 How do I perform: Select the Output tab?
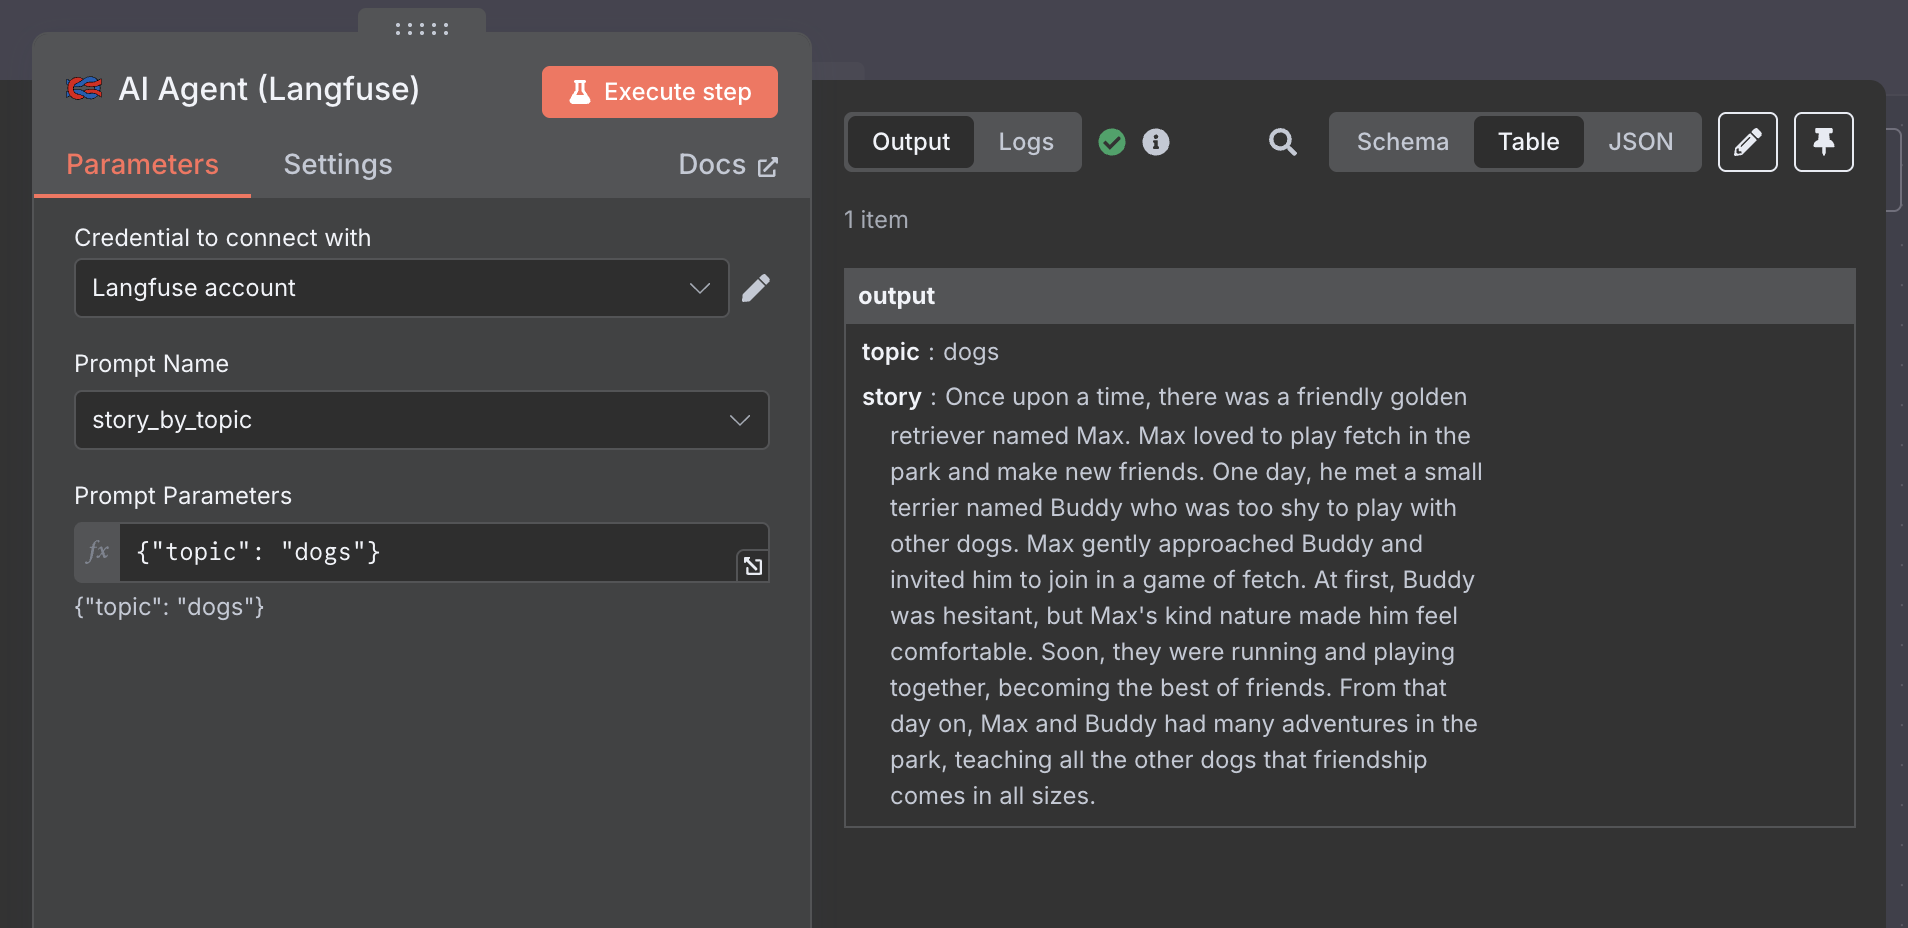pyautogui.click(x=911, y=142)
